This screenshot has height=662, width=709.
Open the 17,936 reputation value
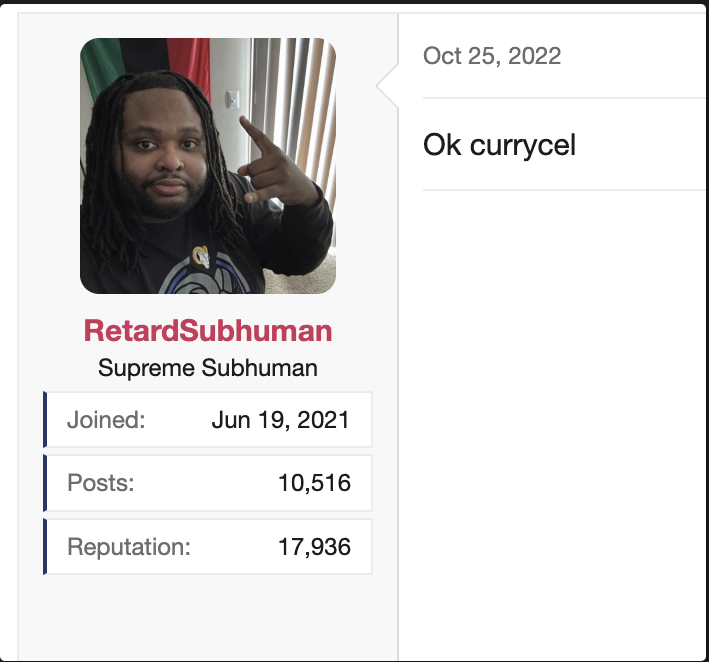[314, 547]
